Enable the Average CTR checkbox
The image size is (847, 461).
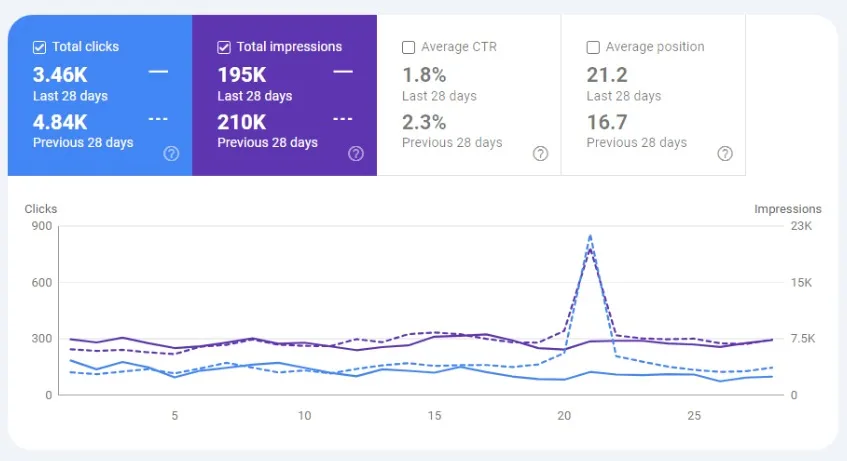click(408, 47)
